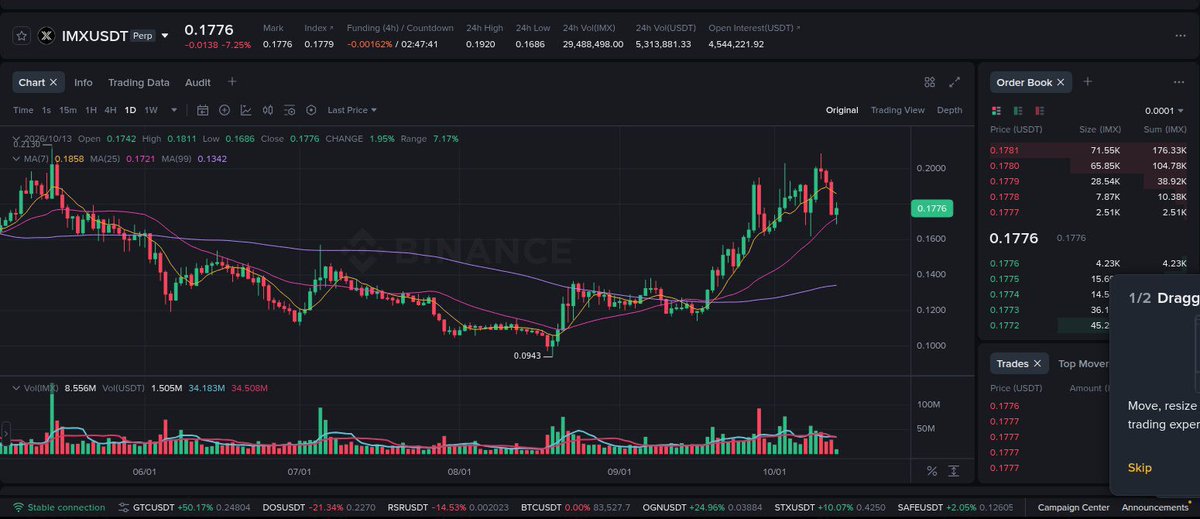Open the chart display settings icon

point(289,110)
